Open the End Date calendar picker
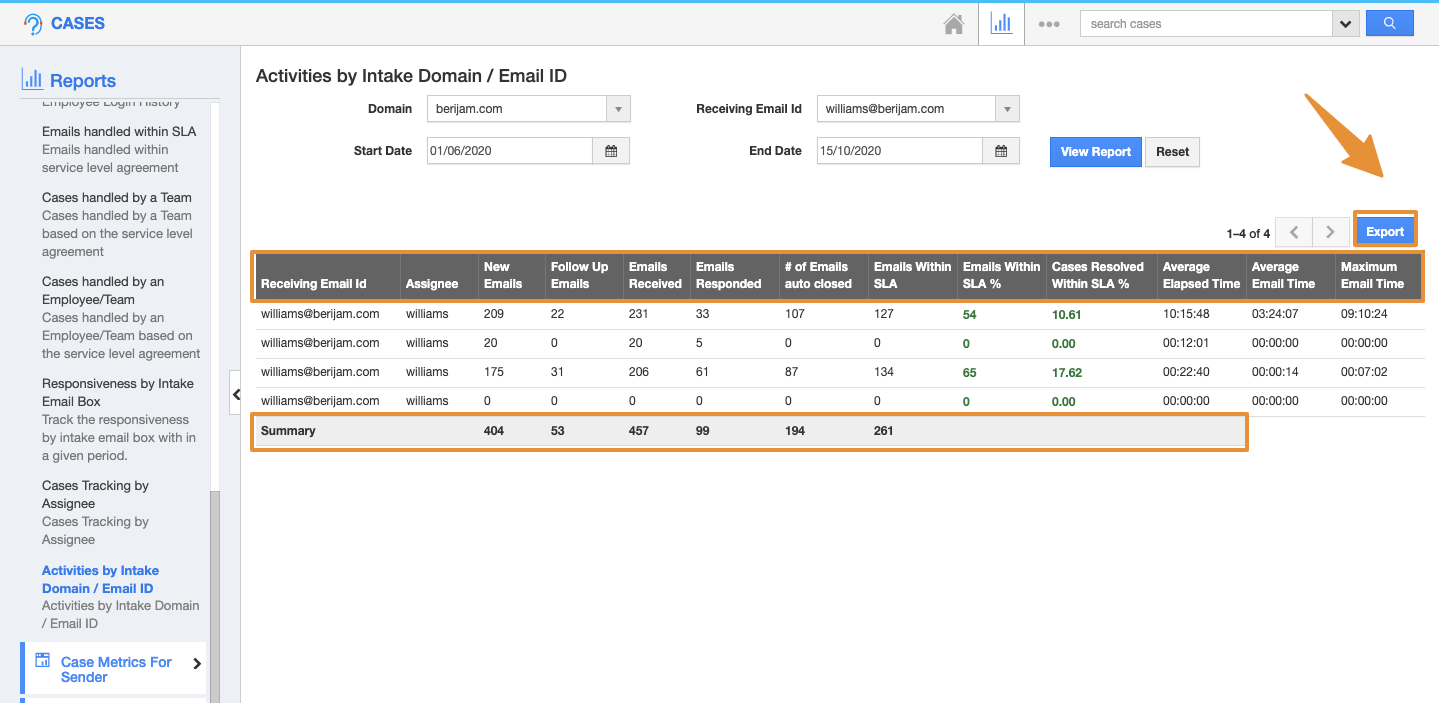The height and width of the screenshot is (703, 1439). (x=1001, y=151)
